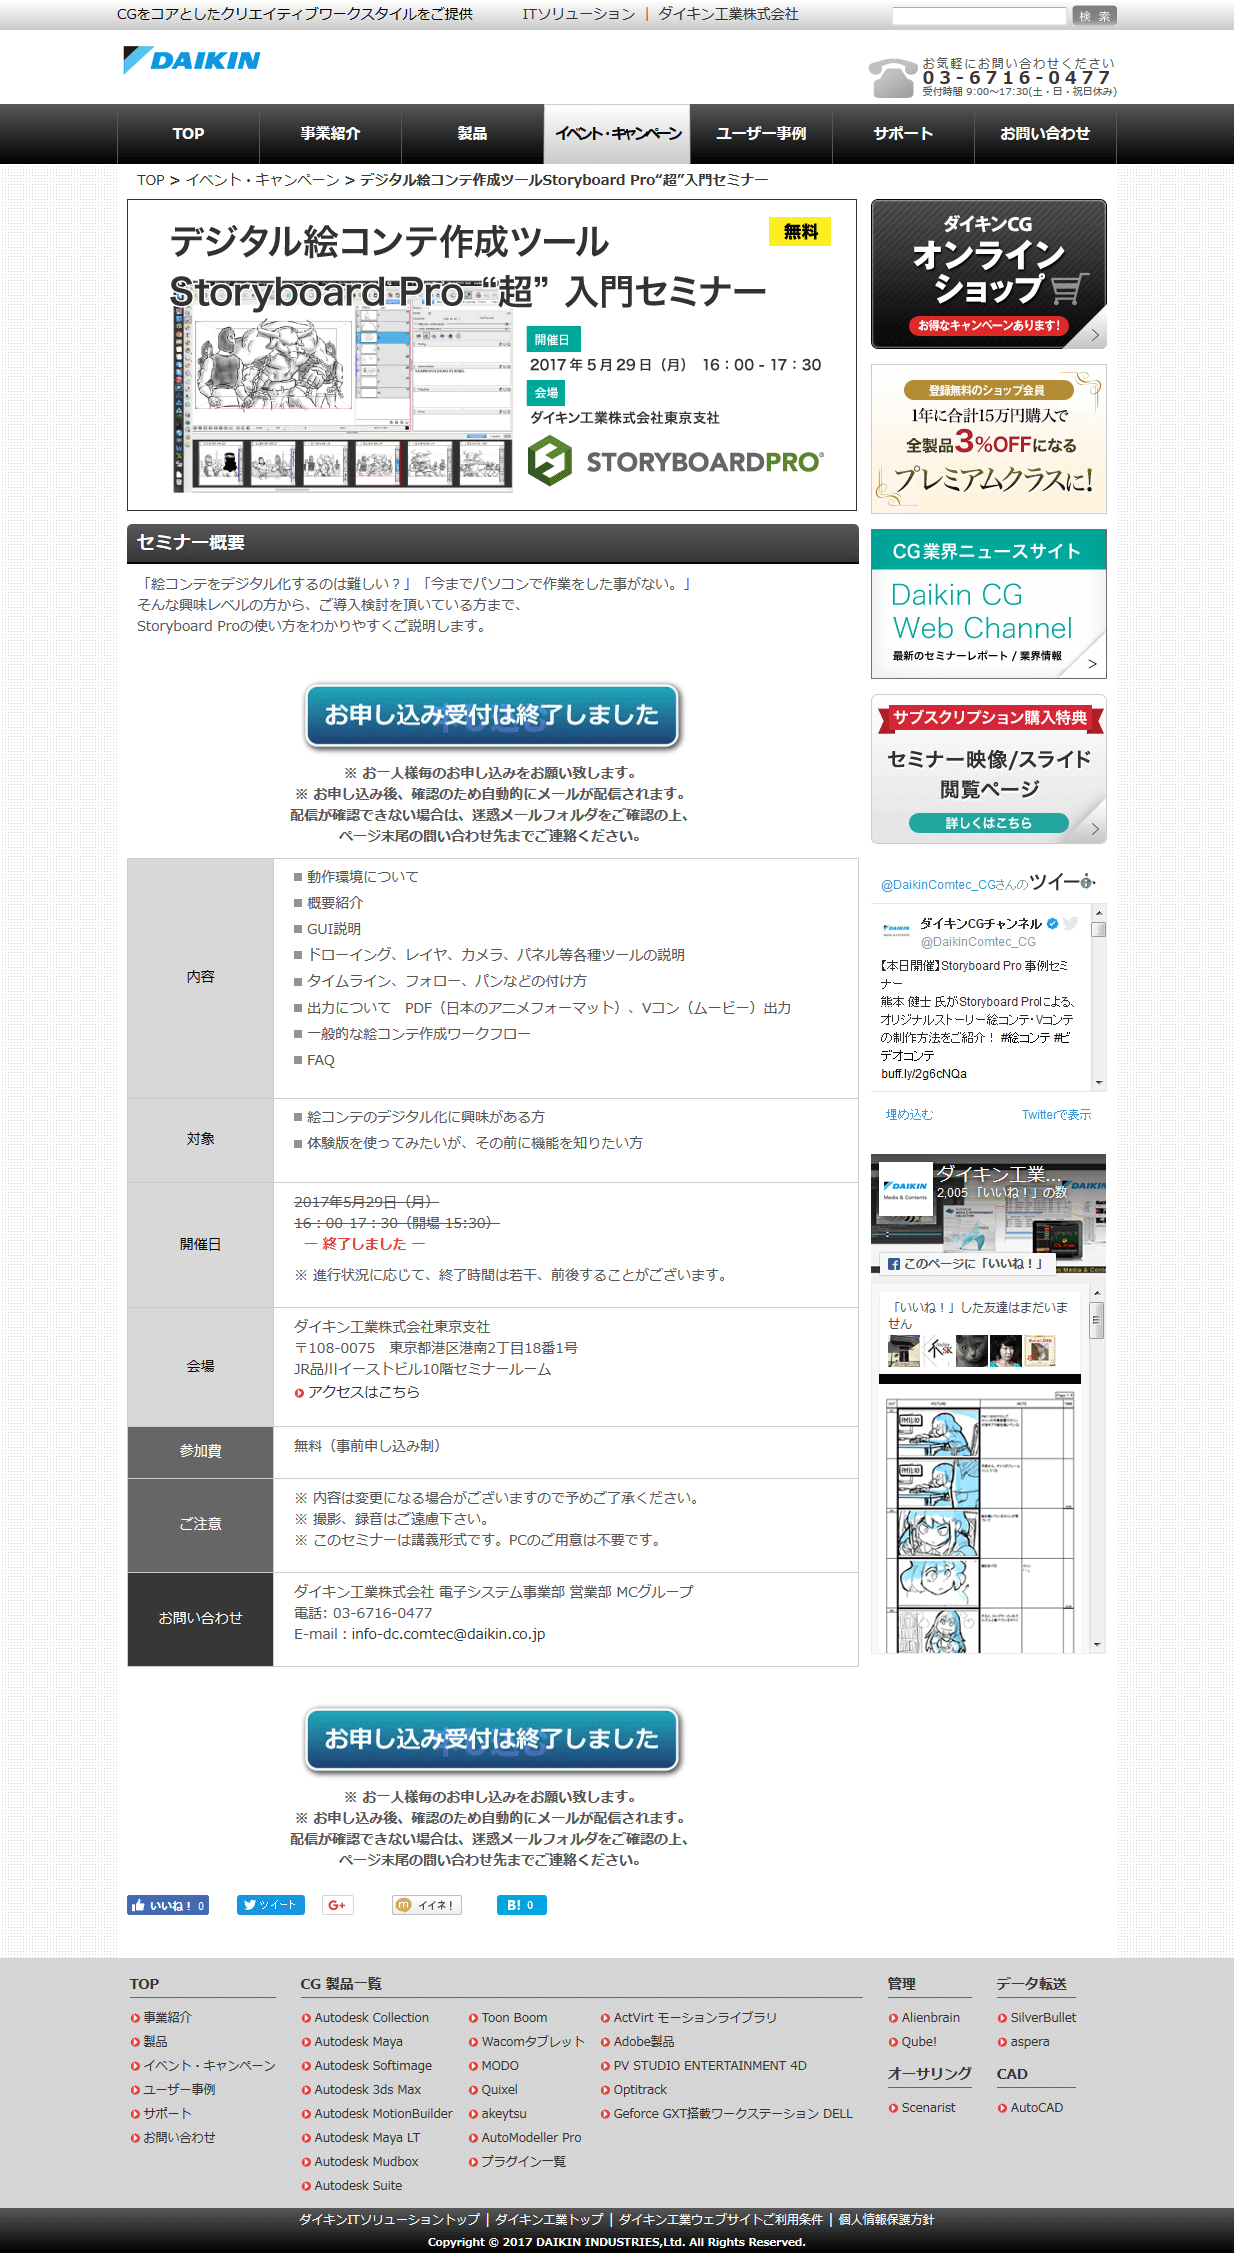1234x2253 pixels.
Task: Open the 製品 navigation tab
Action: click(x=472, y=134)
